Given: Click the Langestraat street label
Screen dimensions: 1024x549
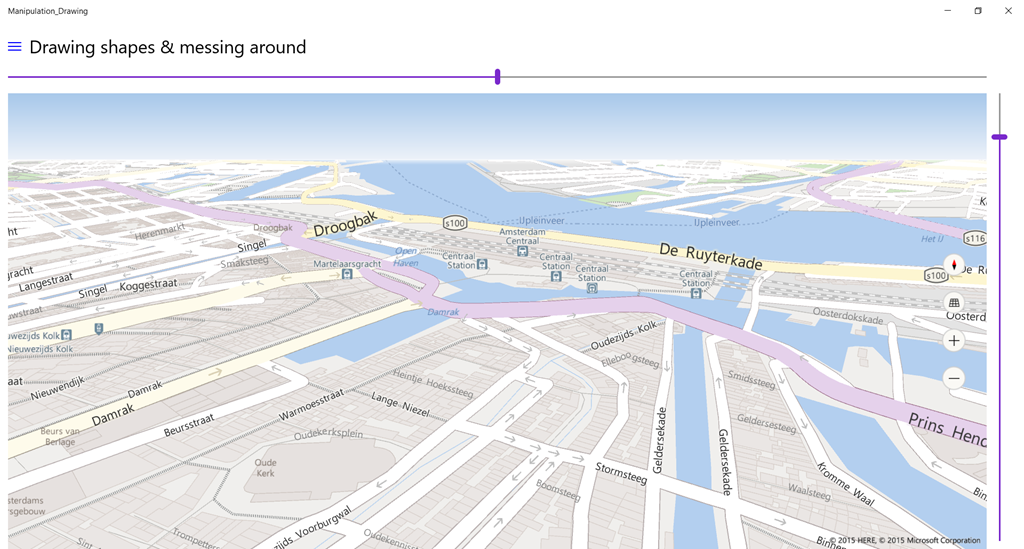Looking at the screenshot, I should (46, 282).
